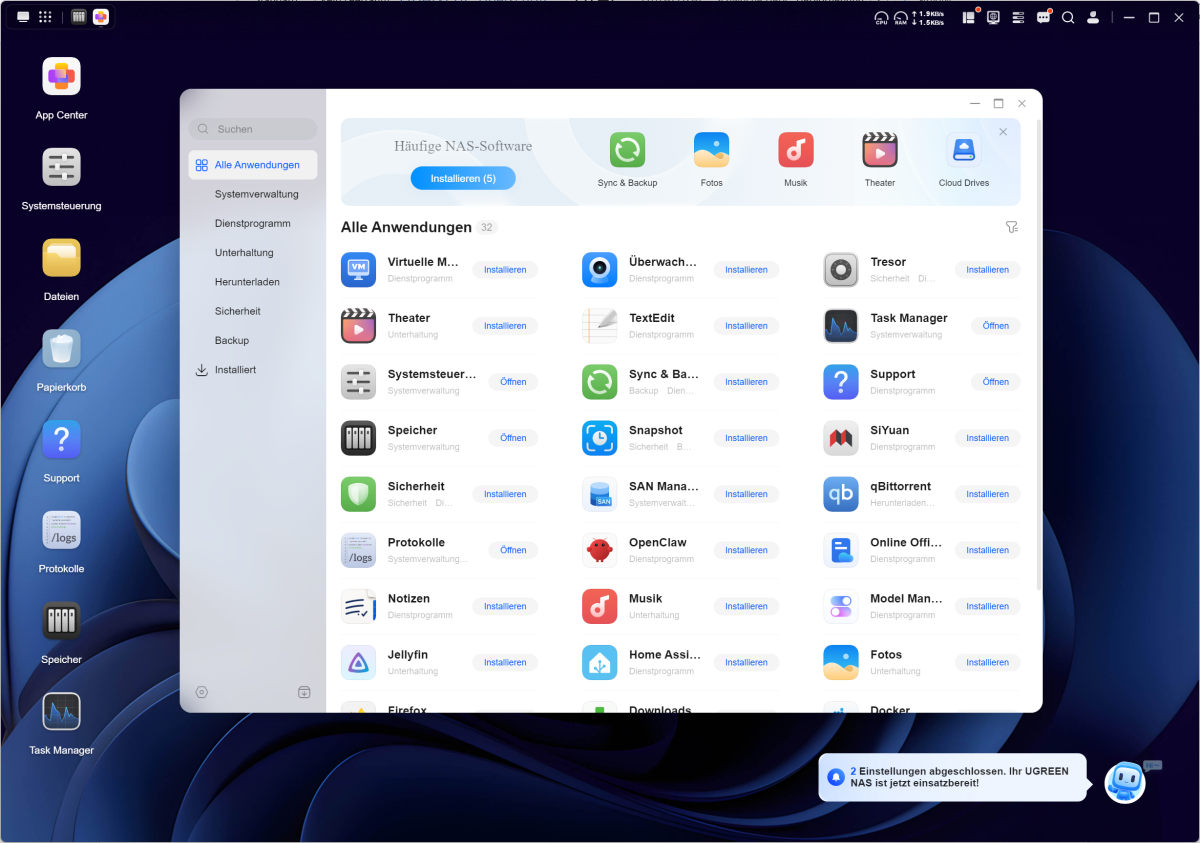Click the robot assistant mascot
Screen dimensions: 1200x843
[1126, 781]
